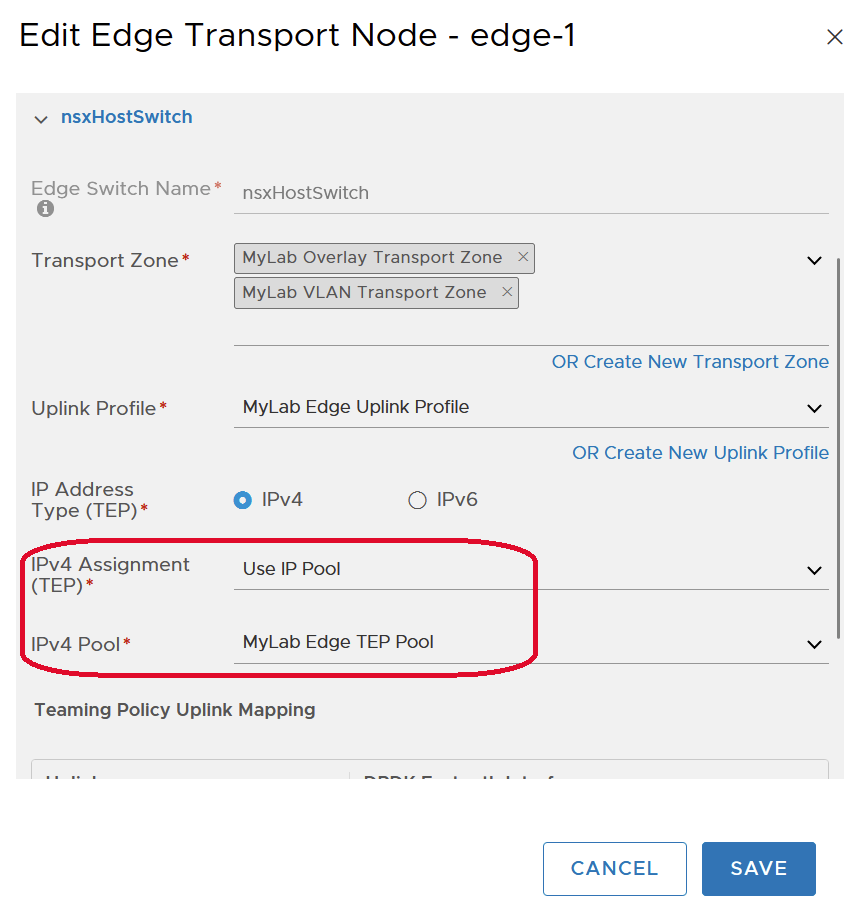Close the Edit Edge Transport Node dialog
Image resolution: width=864 pixels, height=917 pixels.
(835, 38)
